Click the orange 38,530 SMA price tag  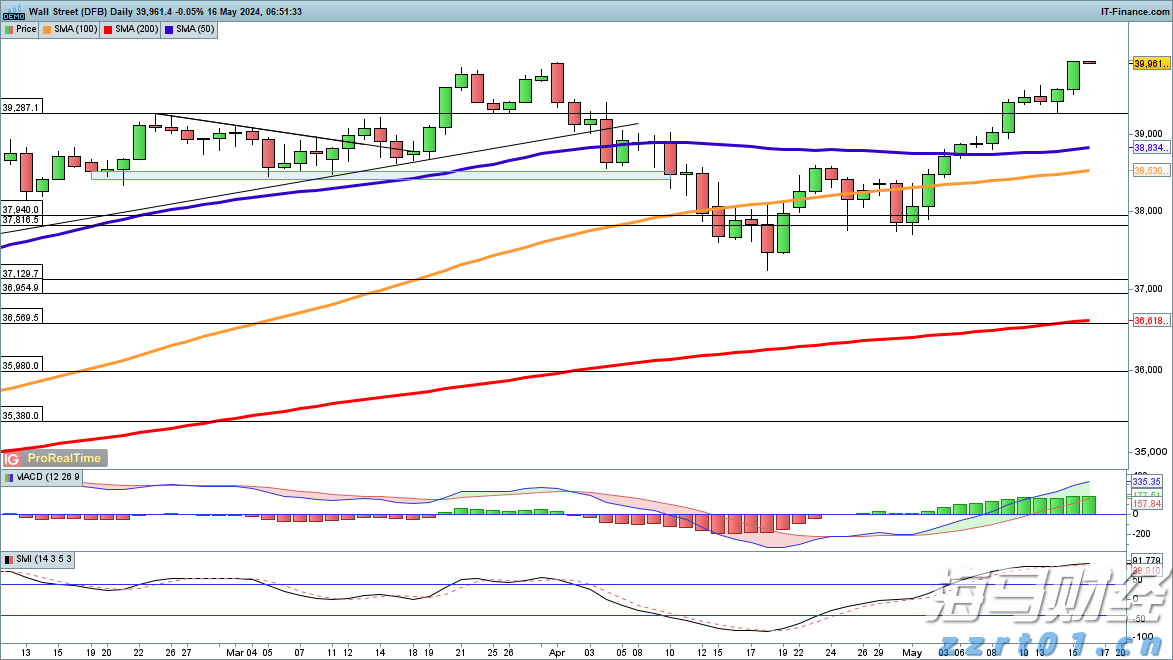pyautogui.click(x=1150, y=171)
